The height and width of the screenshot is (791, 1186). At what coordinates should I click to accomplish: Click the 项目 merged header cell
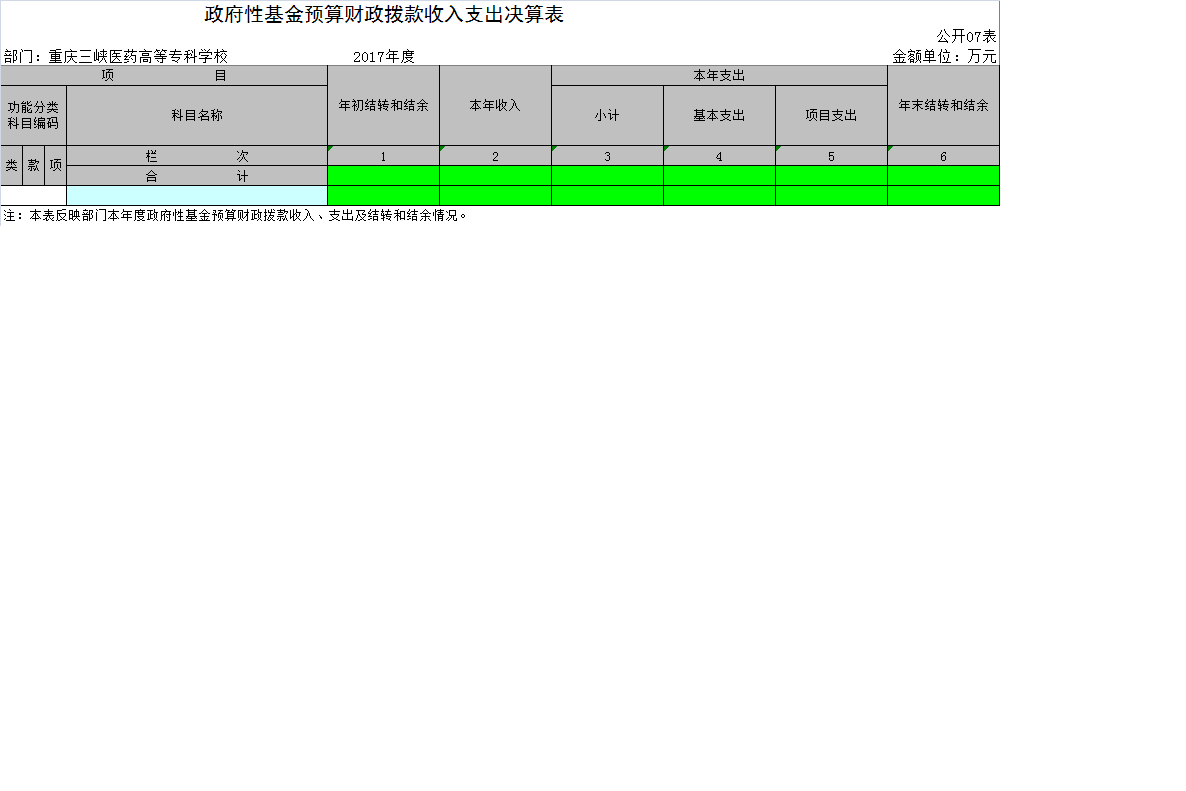pos(164,75)
